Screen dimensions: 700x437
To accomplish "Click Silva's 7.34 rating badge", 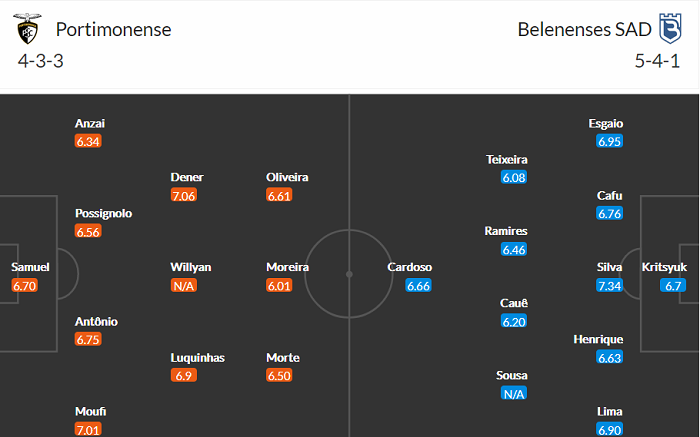I will click(x=610, y=285).
